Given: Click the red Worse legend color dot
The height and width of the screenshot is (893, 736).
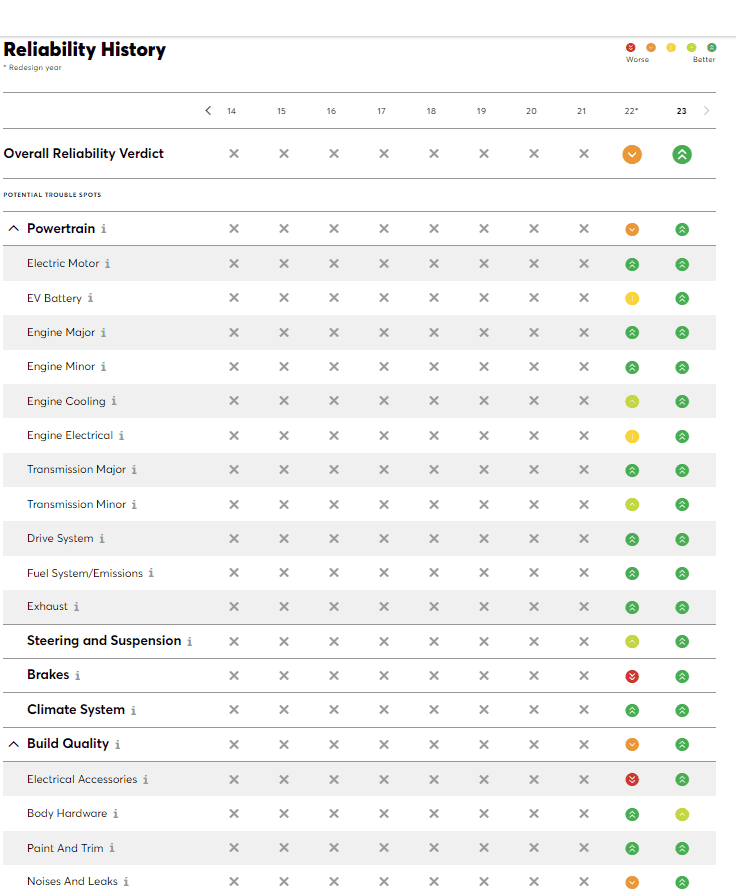Looking at the screenshot, I should [631, 47].
